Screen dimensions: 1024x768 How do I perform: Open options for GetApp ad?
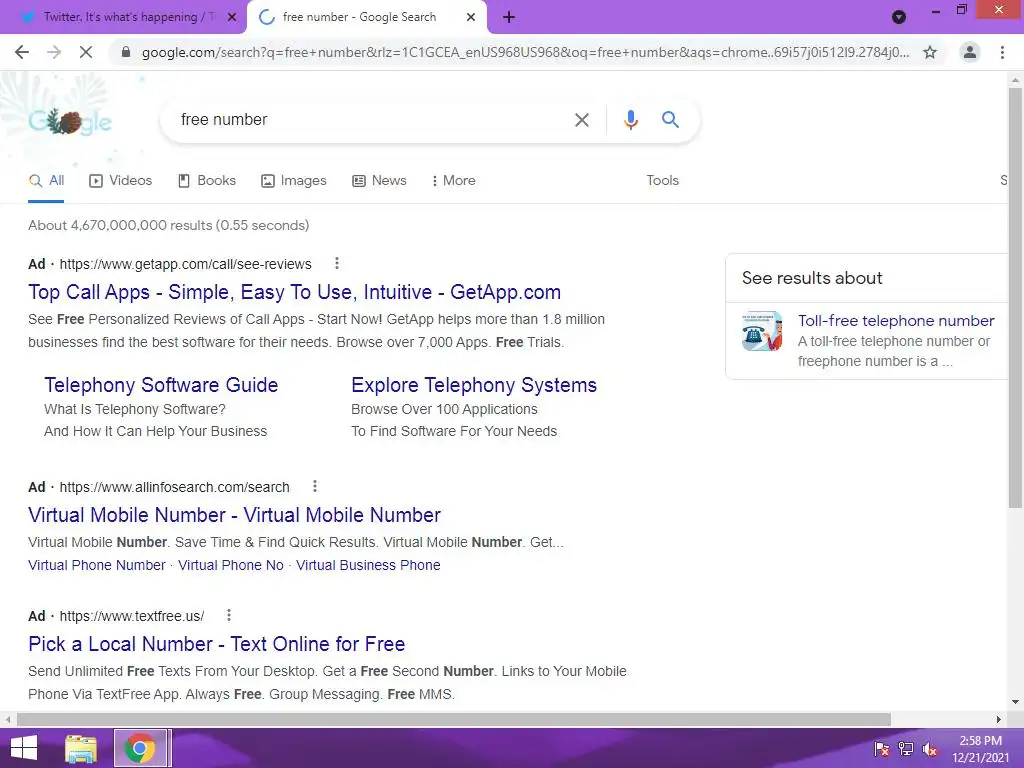pos(337,263)
